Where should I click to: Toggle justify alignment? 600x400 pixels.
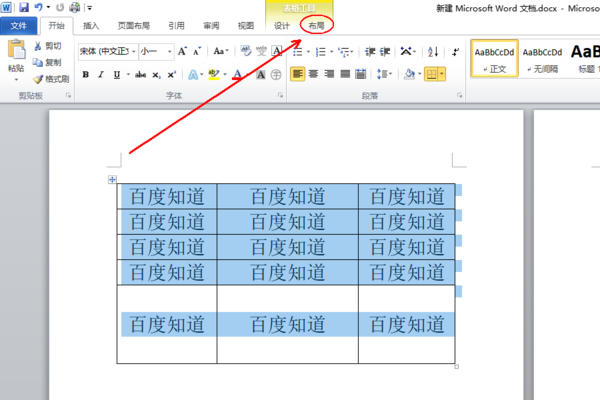[x=345, y=74]
